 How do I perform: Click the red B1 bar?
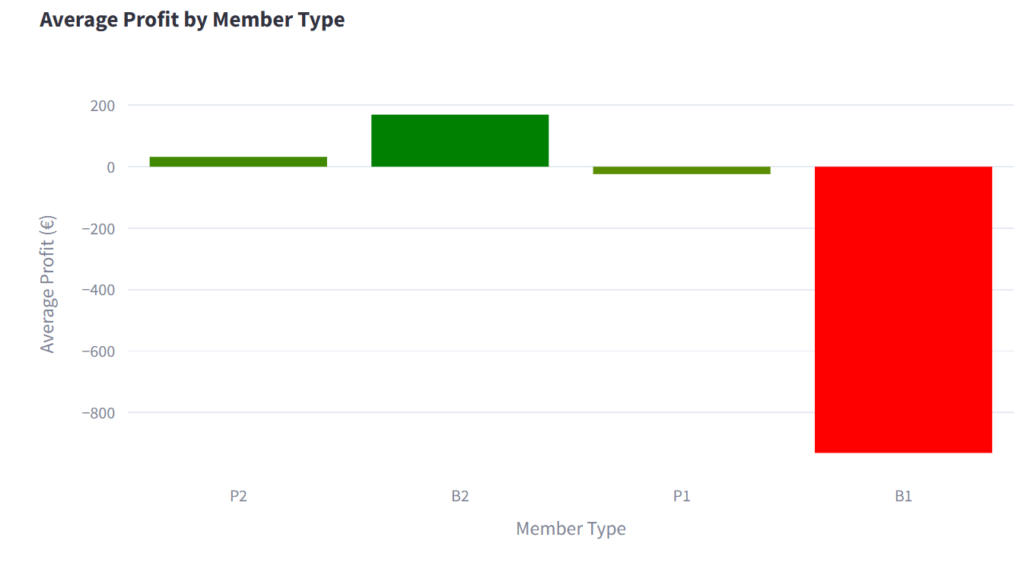click(x=903, y=309)
